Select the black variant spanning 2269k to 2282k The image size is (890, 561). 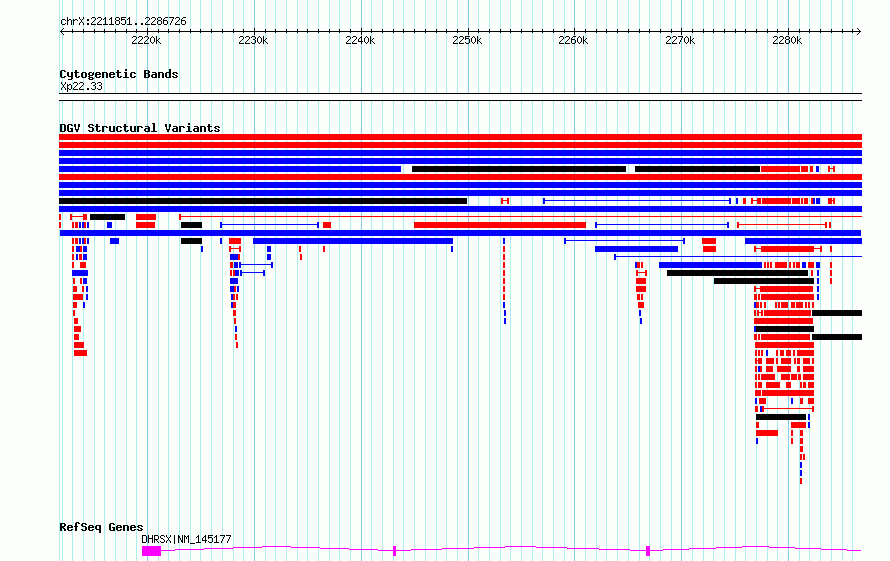737,273
